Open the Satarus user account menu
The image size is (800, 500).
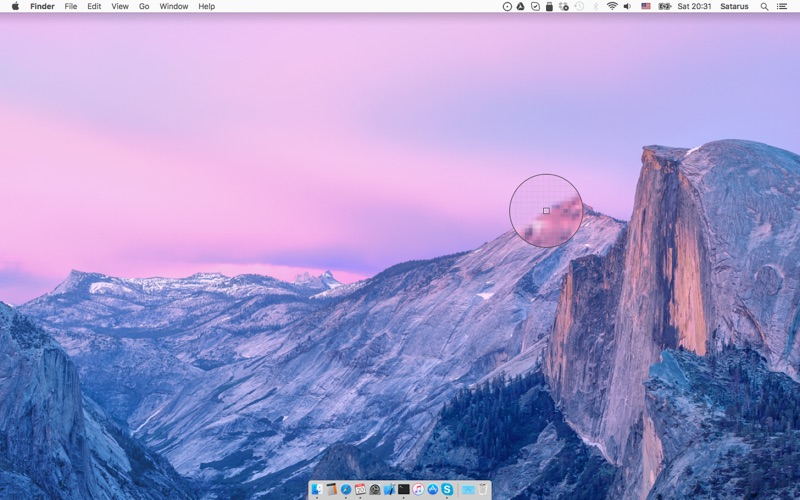[734, 7]
